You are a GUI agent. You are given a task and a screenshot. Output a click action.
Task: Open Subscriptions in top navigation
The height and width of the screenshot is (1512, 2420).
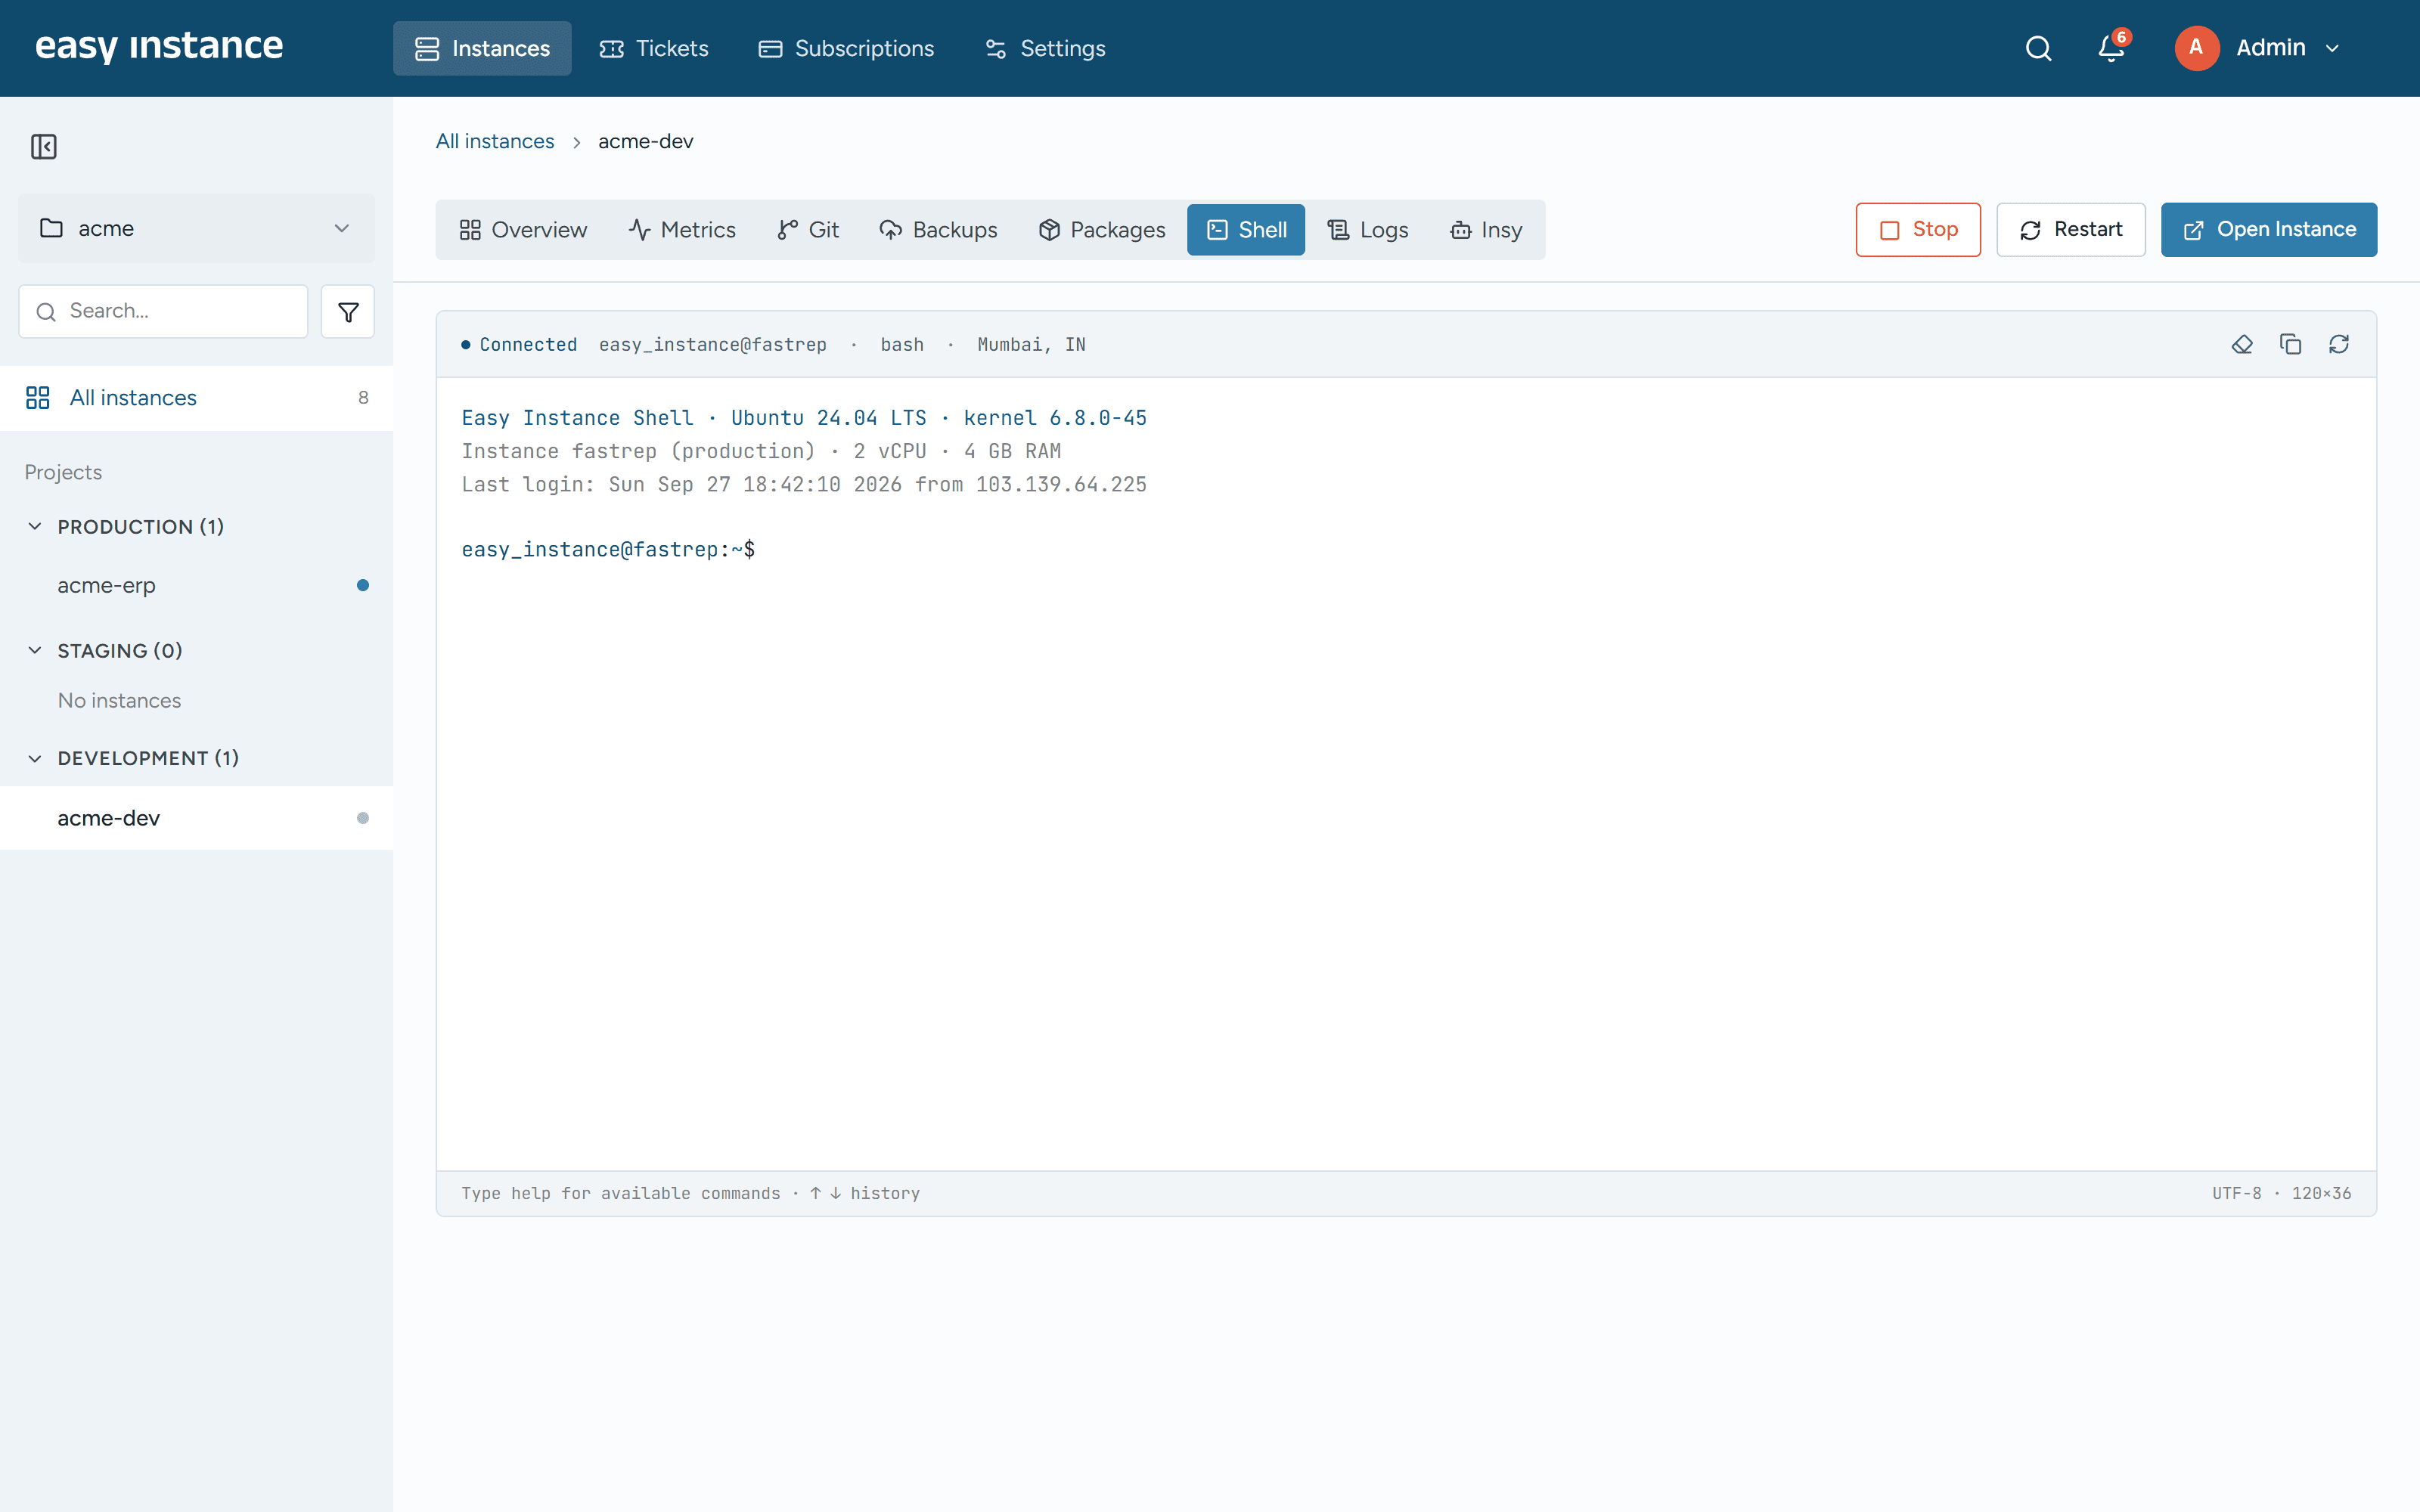(846, 48)
